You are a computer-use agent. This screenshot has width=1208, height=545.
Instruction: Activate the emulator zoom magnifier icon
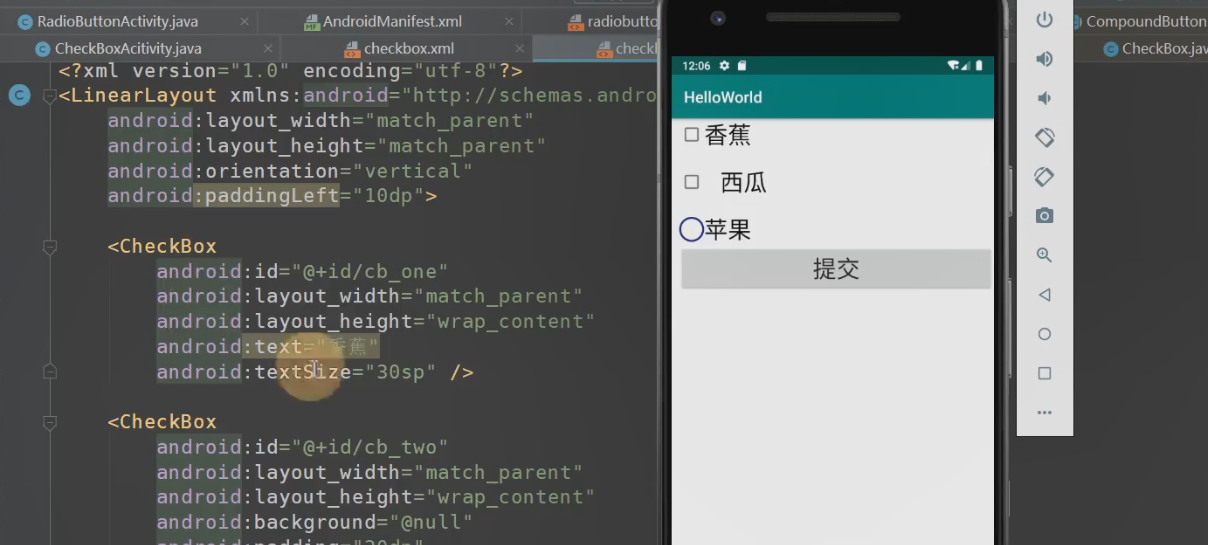coord(1044,255)
